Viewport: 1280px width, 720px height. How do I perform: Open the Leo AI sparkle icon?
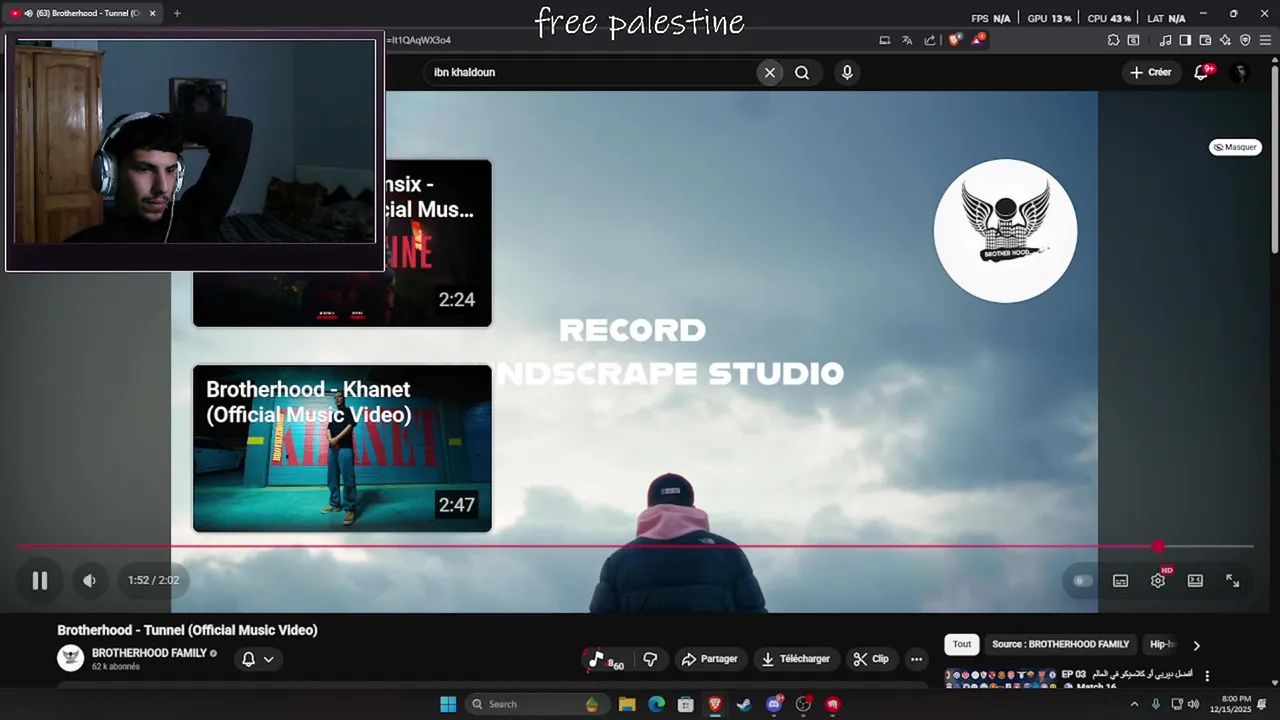pos(1225,40)
